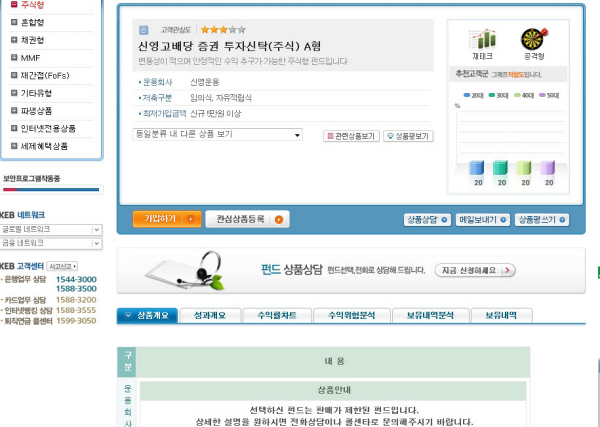This screenshot has width=600, height=427.
Task: Click the 사고신고 button beside KEB 고객센터
Action: [62, 266]
